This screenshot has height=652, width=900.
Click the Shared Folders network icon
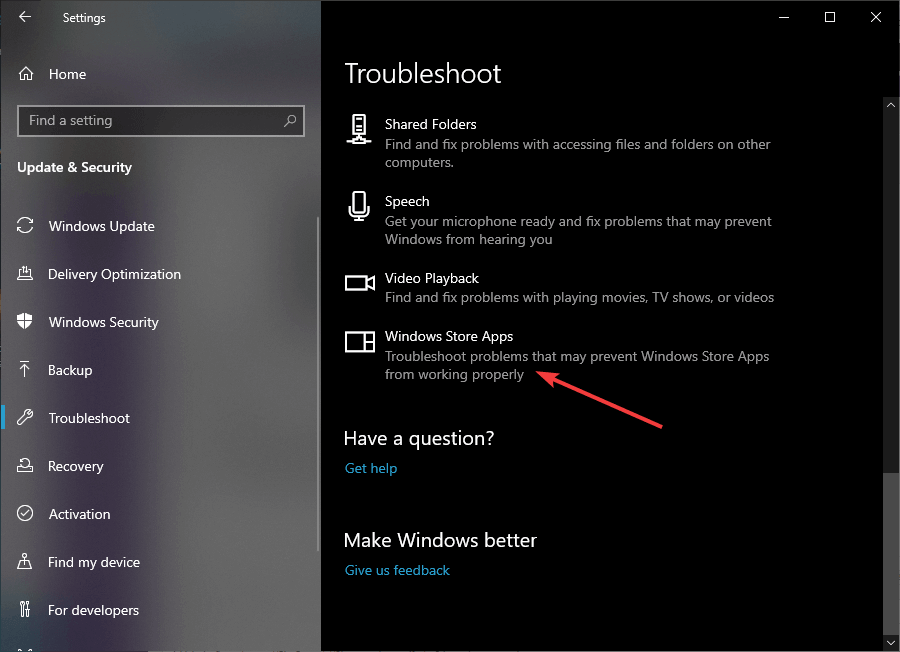pyautogui.click(x=359, y=129)
